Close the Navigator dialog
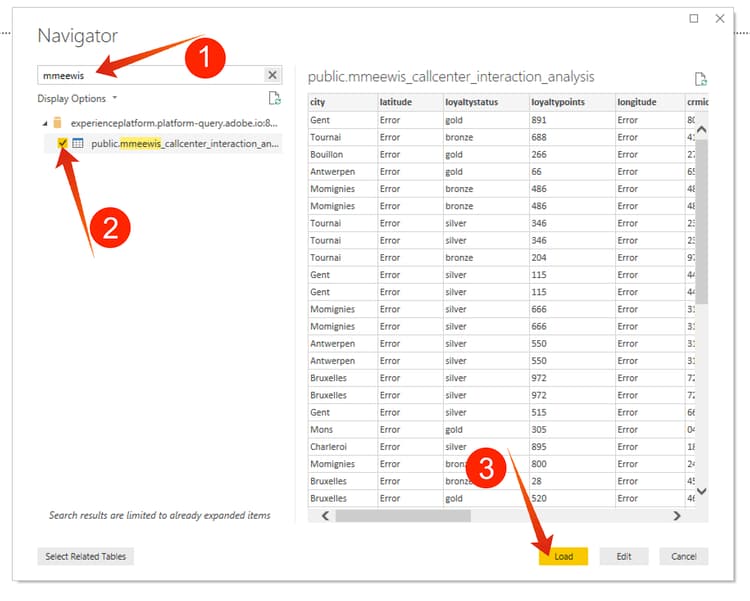Image resolution: width=750 pixels, height=601 pixels. pyautogui.click(x=720, y=18)
